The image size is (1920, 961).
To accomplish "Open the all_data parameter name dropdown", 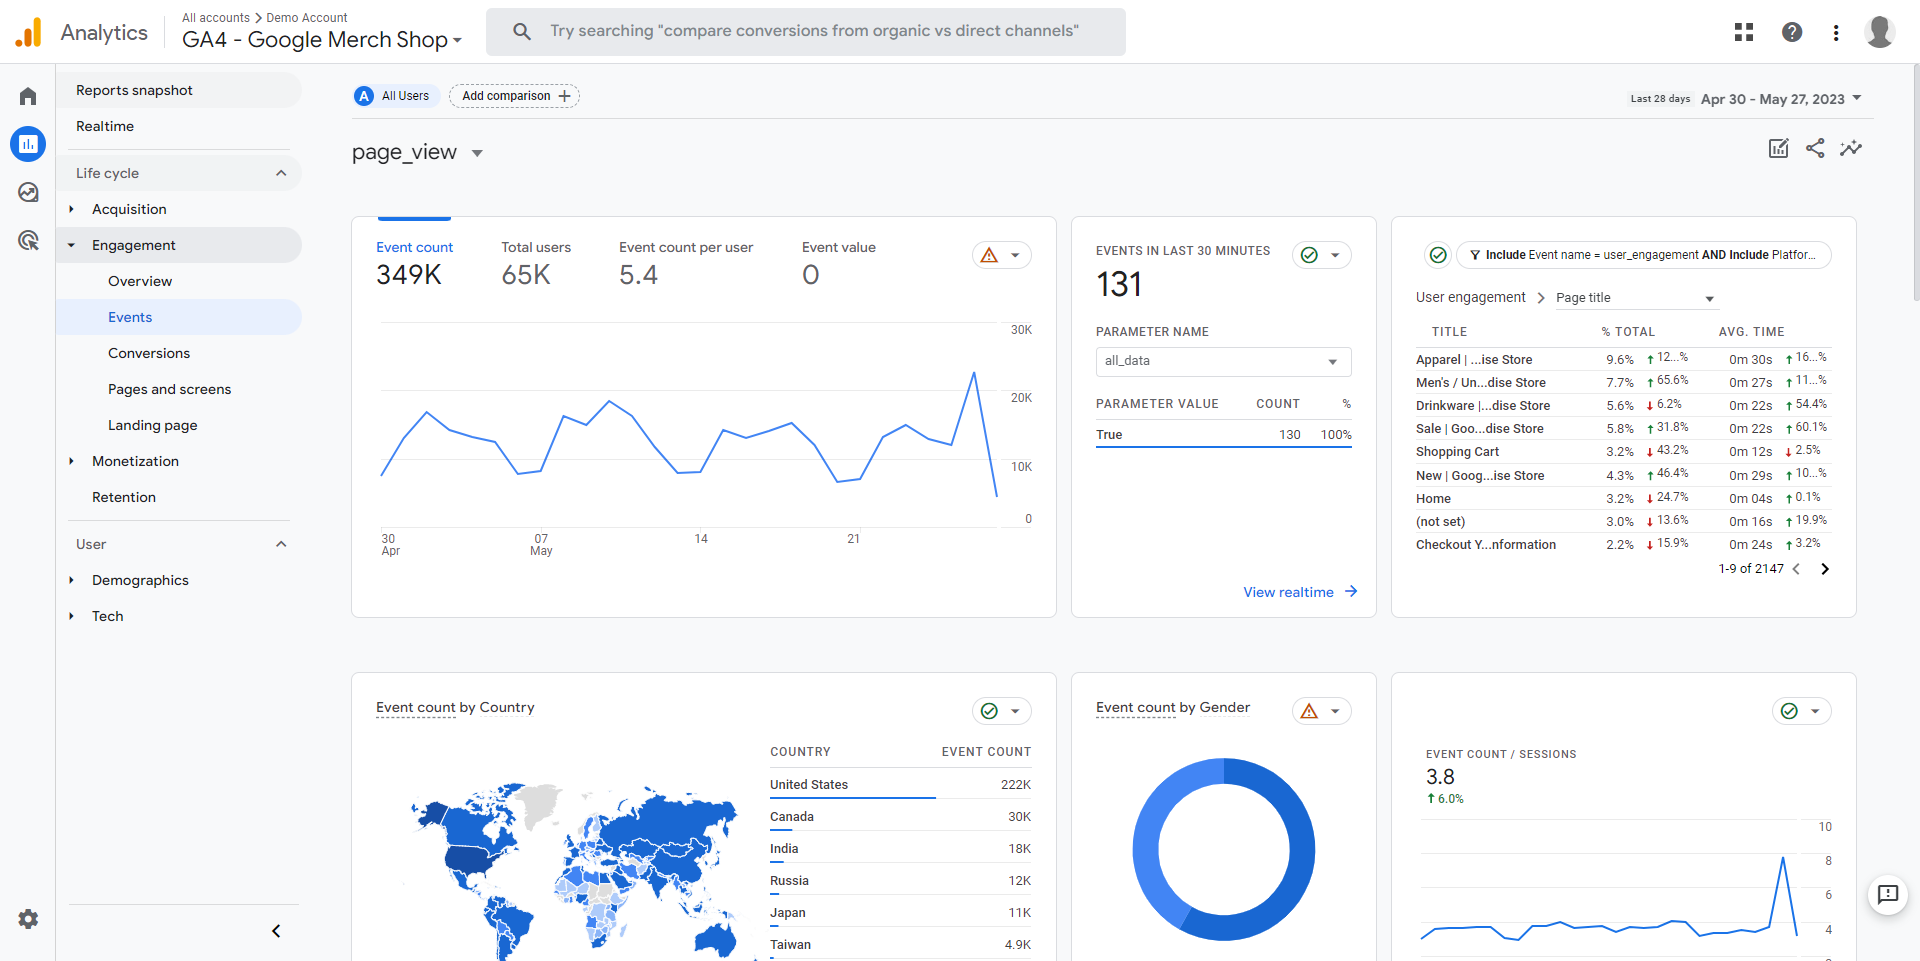I will click(1224, 361).
